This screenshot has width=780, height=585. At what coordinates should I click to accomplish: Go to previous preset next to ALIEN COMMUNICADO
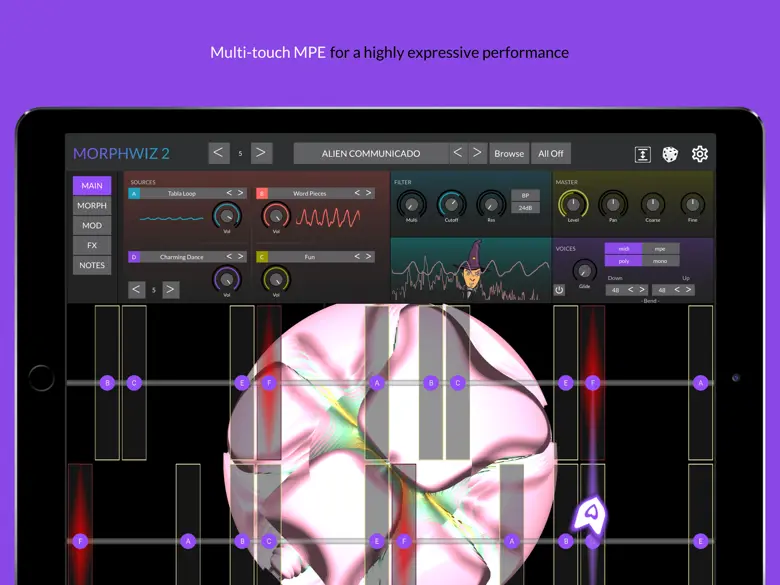tap(458, 153)
